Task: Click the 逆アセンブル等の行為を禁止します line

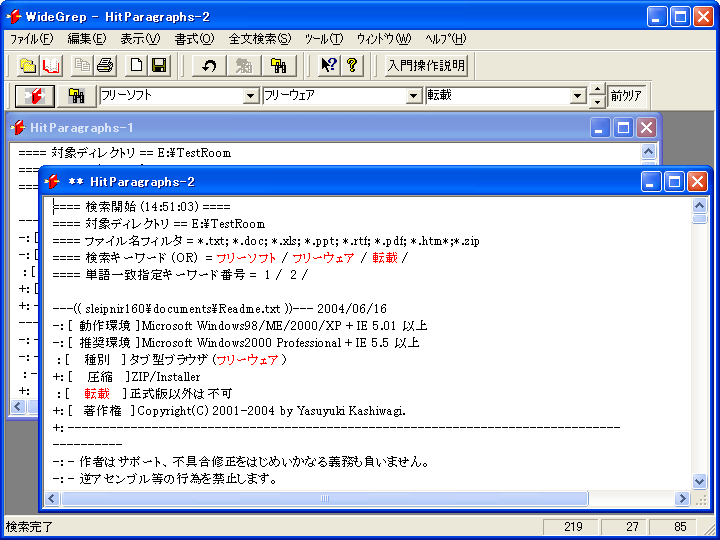Action: [x=164, y=480]
